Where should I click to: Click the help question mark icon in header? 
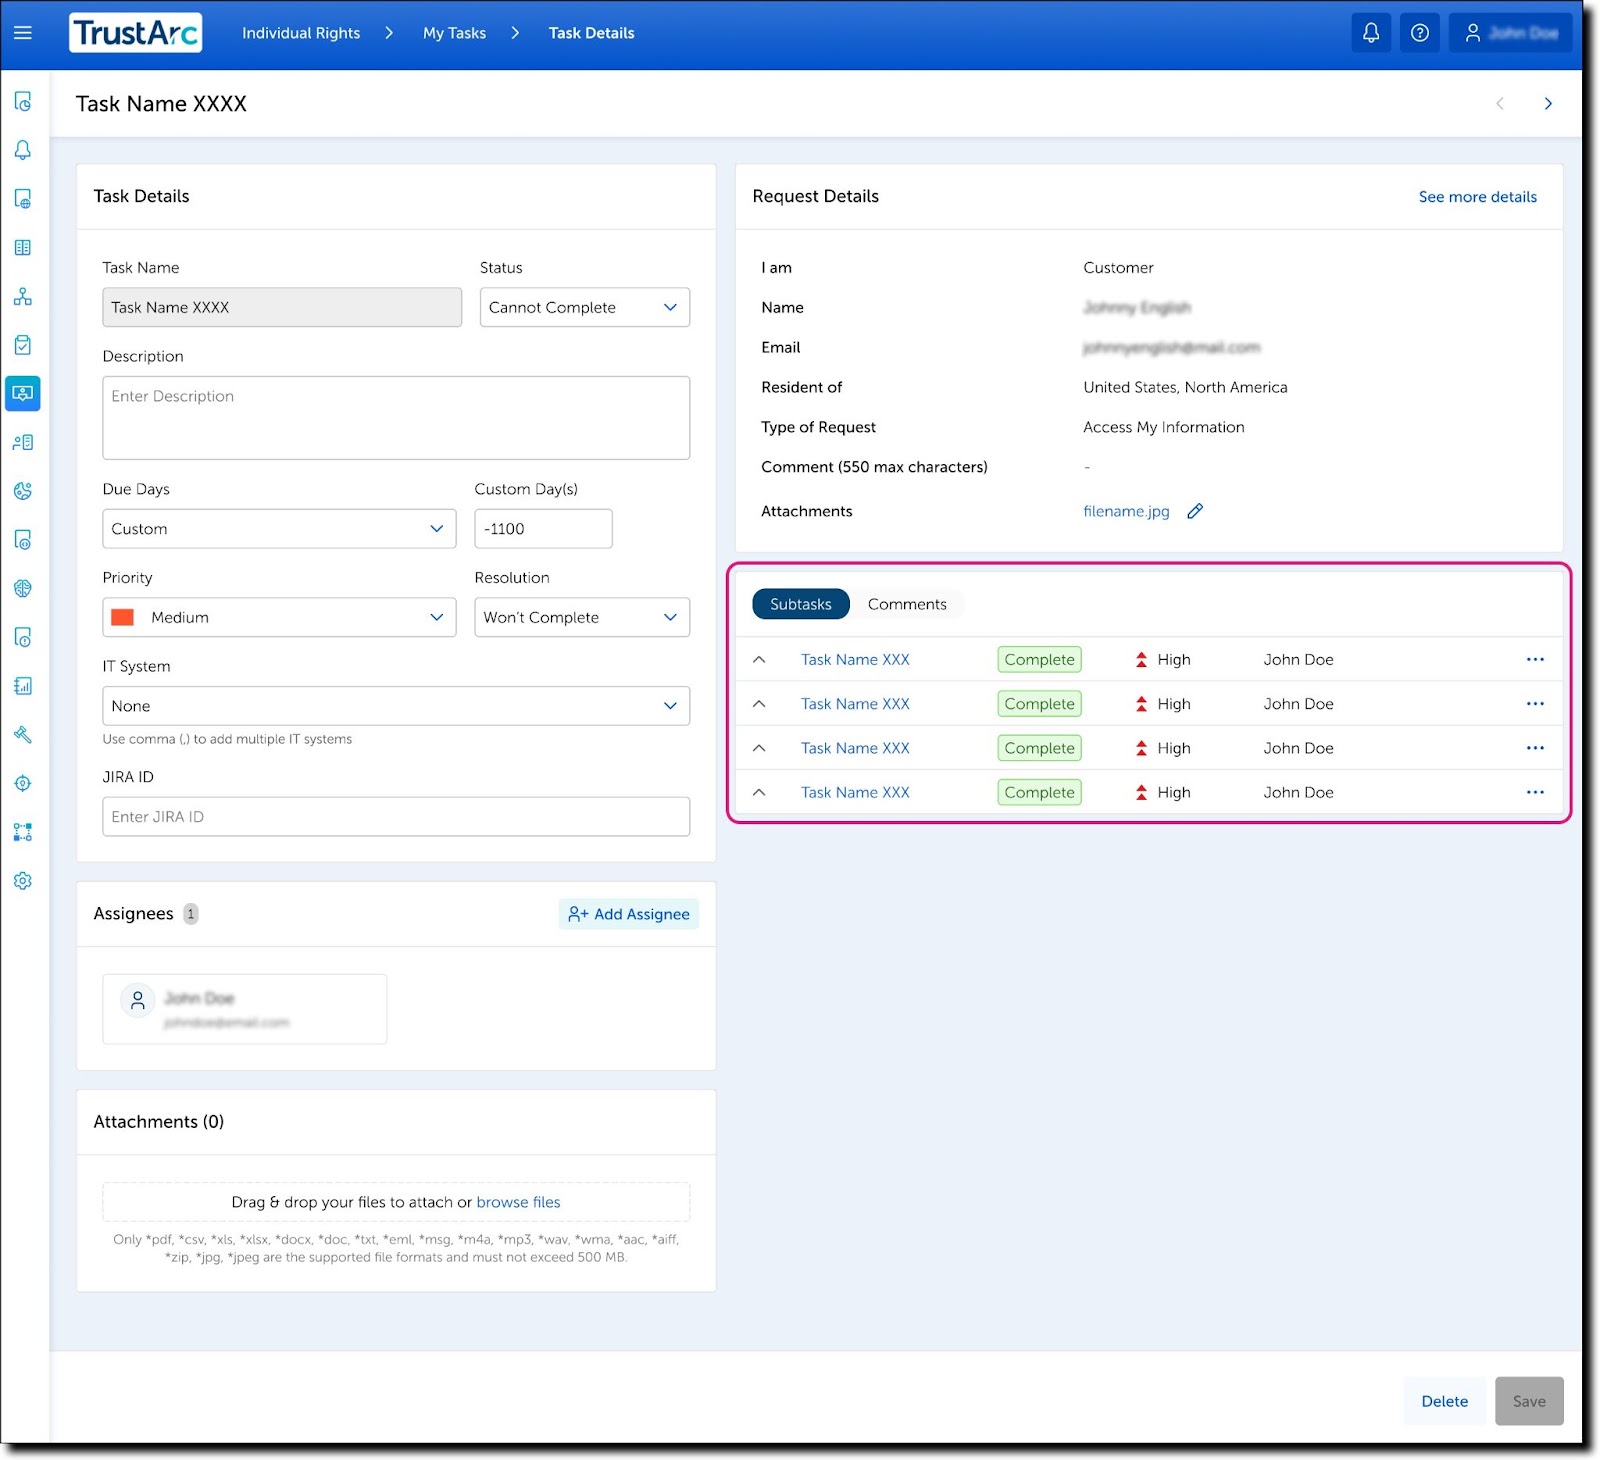[1419, 32]
